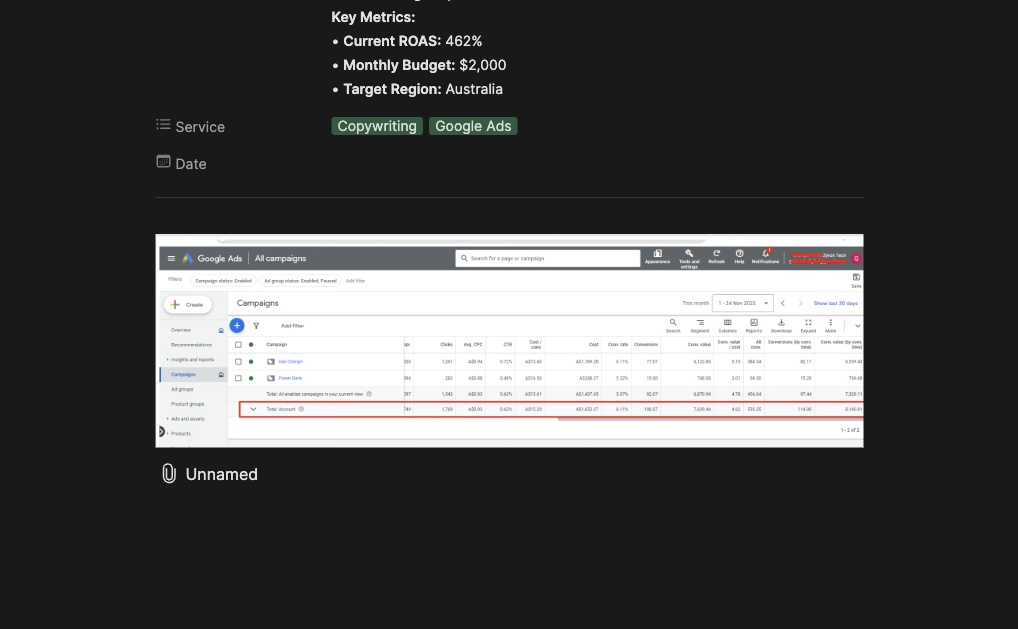Viewport: 1018px width, 629px height.
Task: Click help icon beside 'Total: All enabled campaigns'
Action: pos(369,393)
